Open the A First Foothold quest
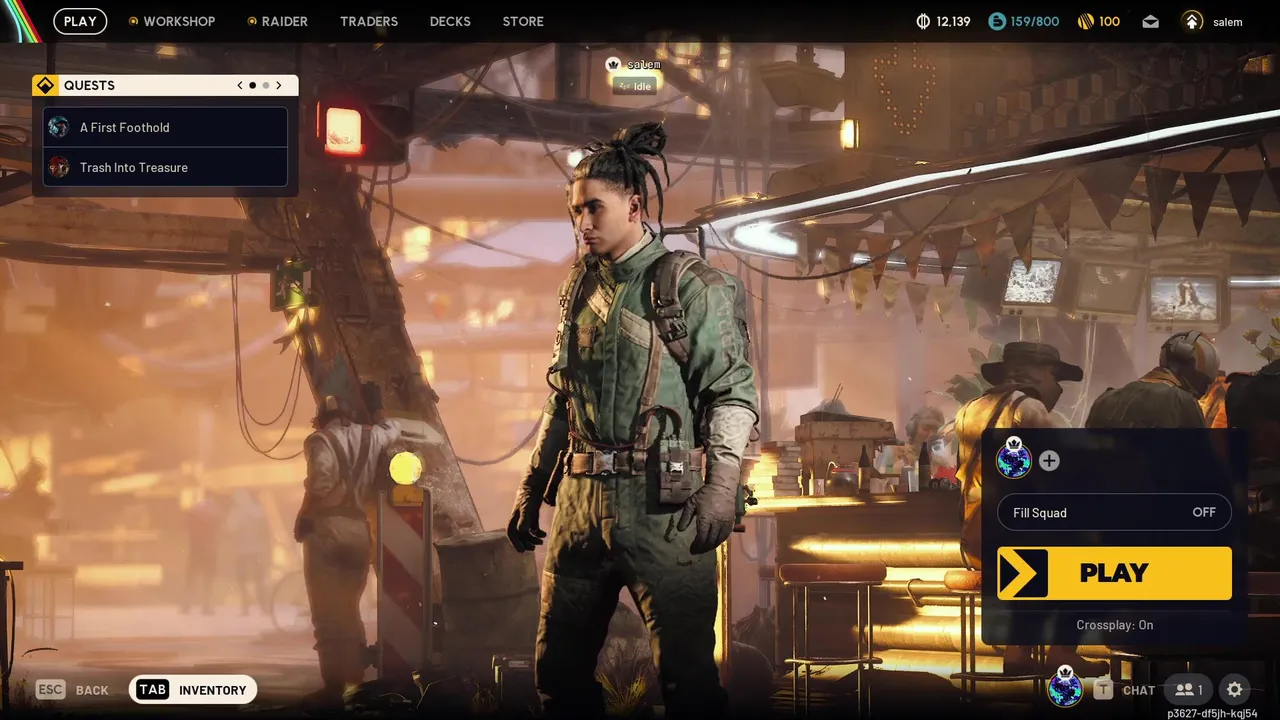The width and height of the screenshot is (1280, 720). (x=166, y=127)
